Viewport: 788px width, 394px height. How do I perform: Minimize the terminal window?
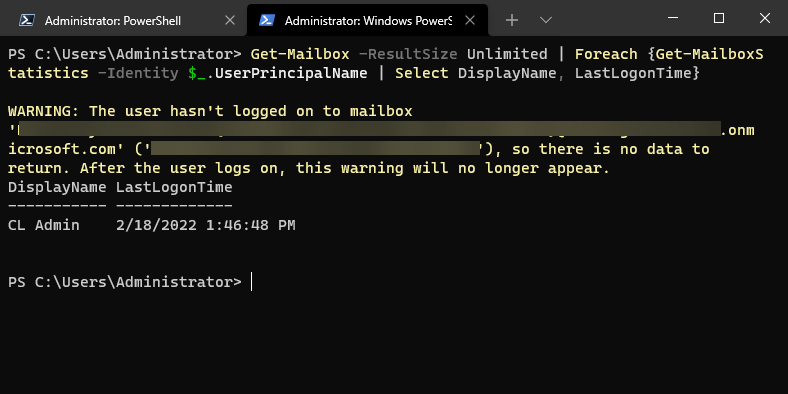click(673, 18)
